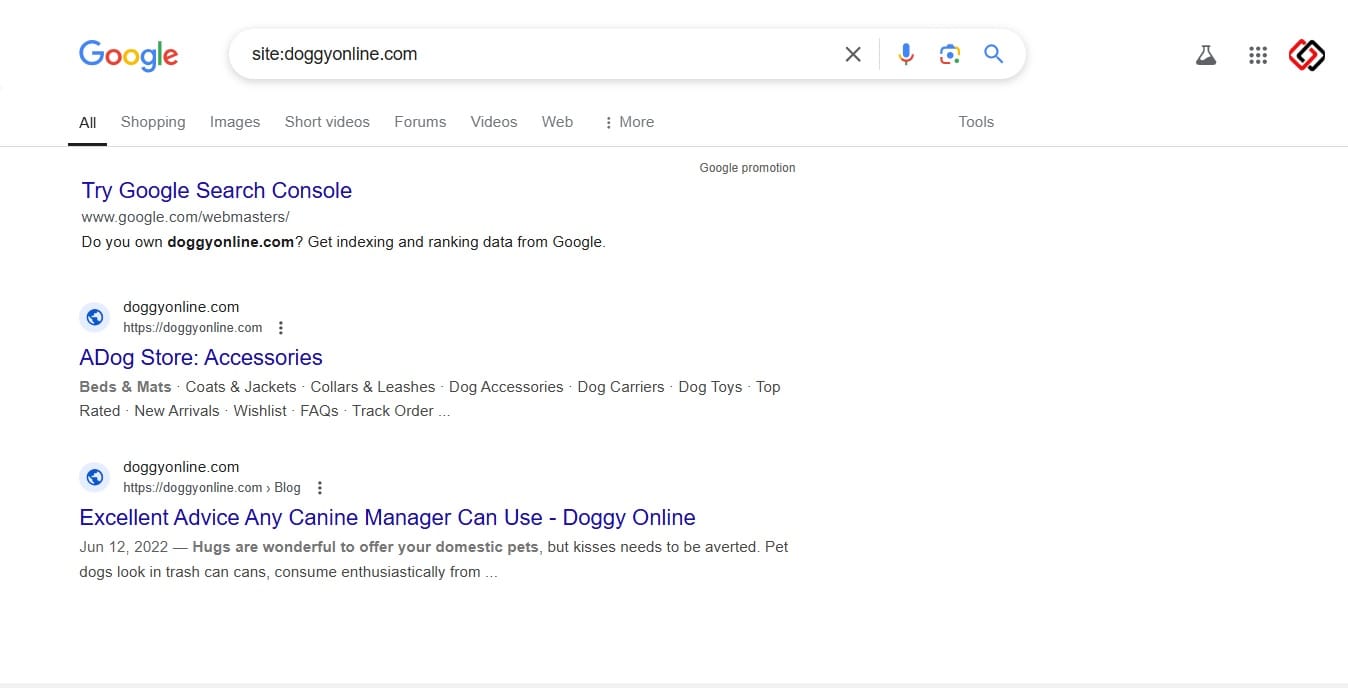This screenshot has height=688, width=1348.
Task: Expand the More search filters
Action: click(x=629, y=122)
